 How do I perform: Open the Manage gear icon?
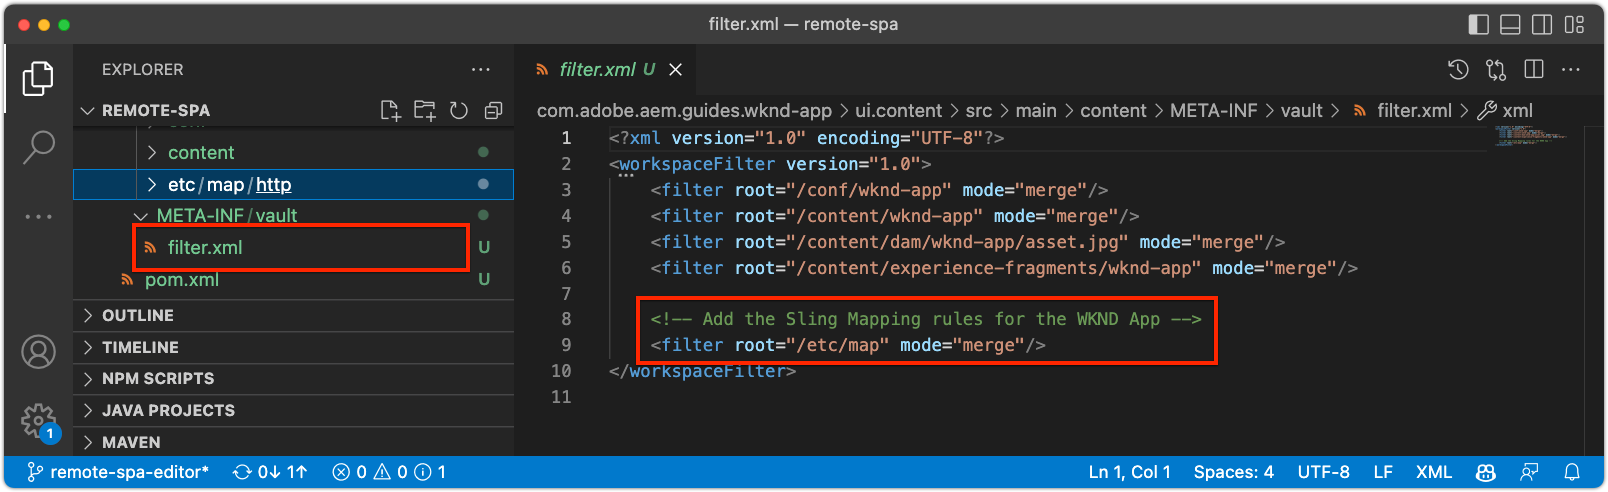(38, 420)
